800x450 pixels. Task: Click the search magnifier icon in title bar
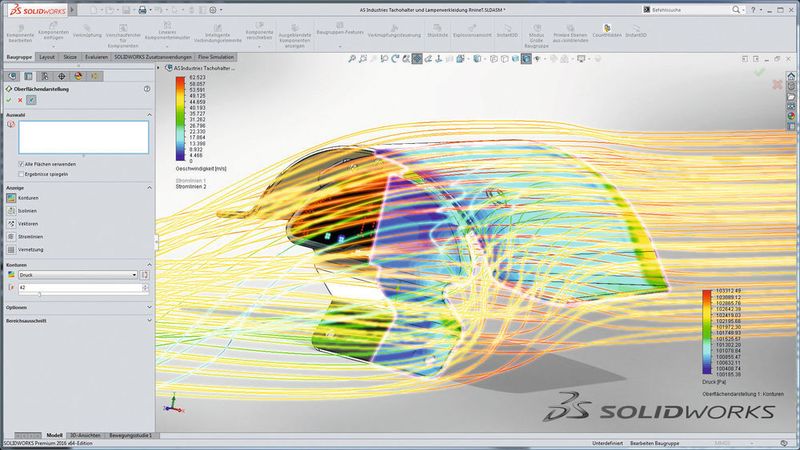(x=736, y=10)
